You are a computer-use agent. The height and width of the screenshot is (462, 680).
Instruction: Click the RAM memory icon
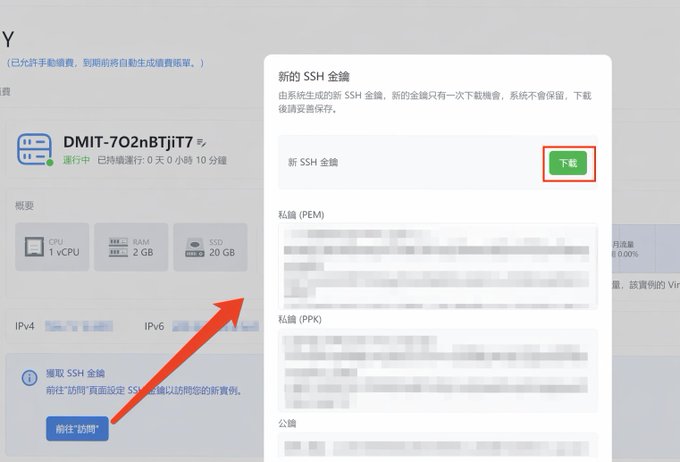[118, 247]
